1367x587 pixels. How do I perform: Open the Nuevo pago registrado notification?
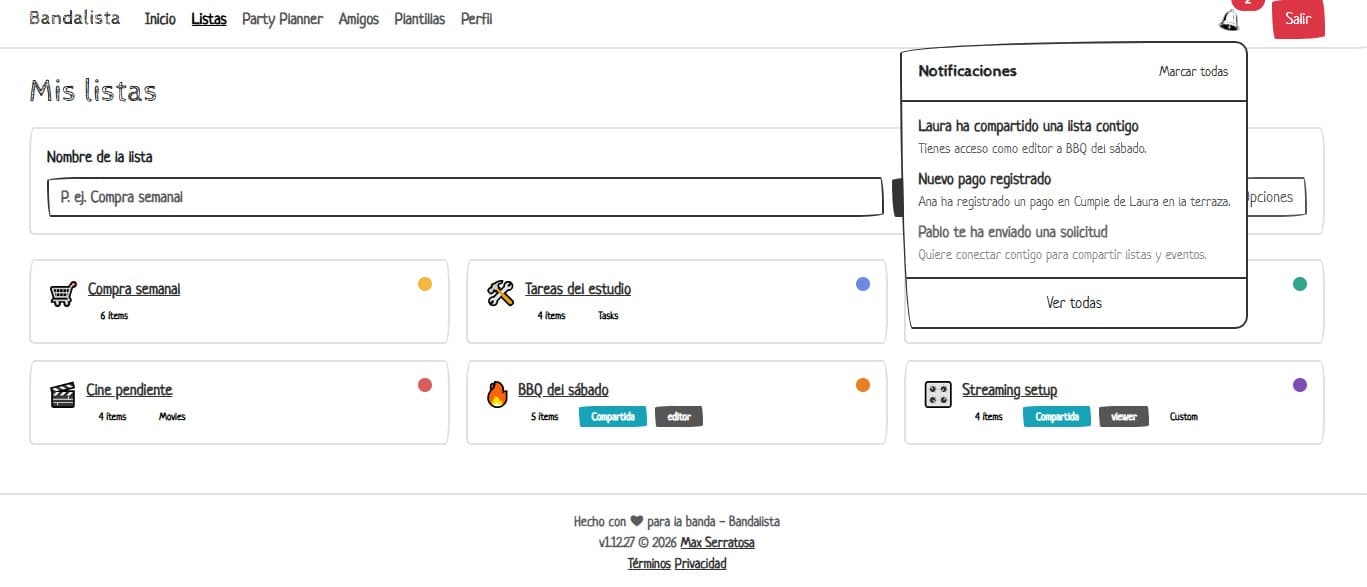(x=1075, y=190)
